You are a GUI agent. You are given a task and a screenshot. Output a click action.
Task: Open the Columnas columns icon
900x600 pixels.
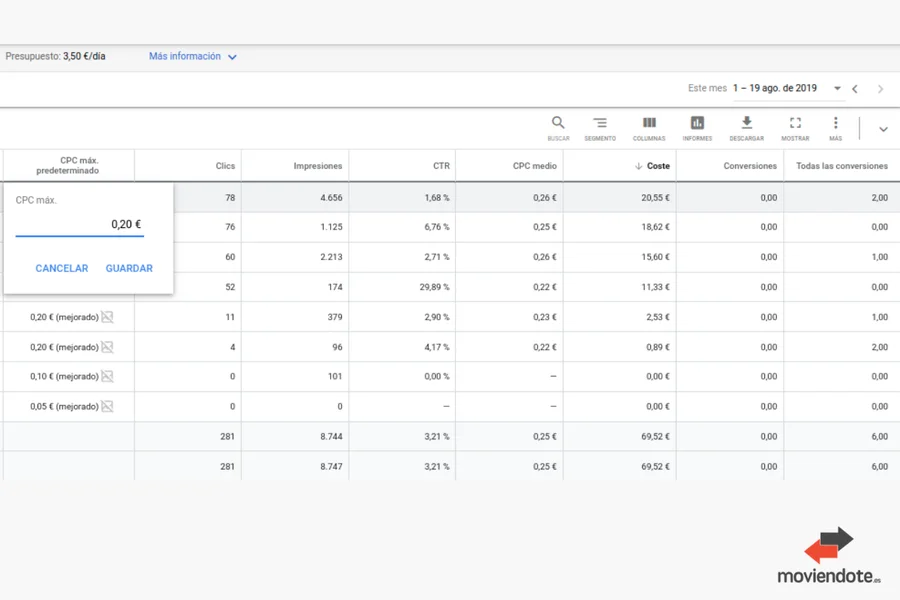[x=649, y=124]
